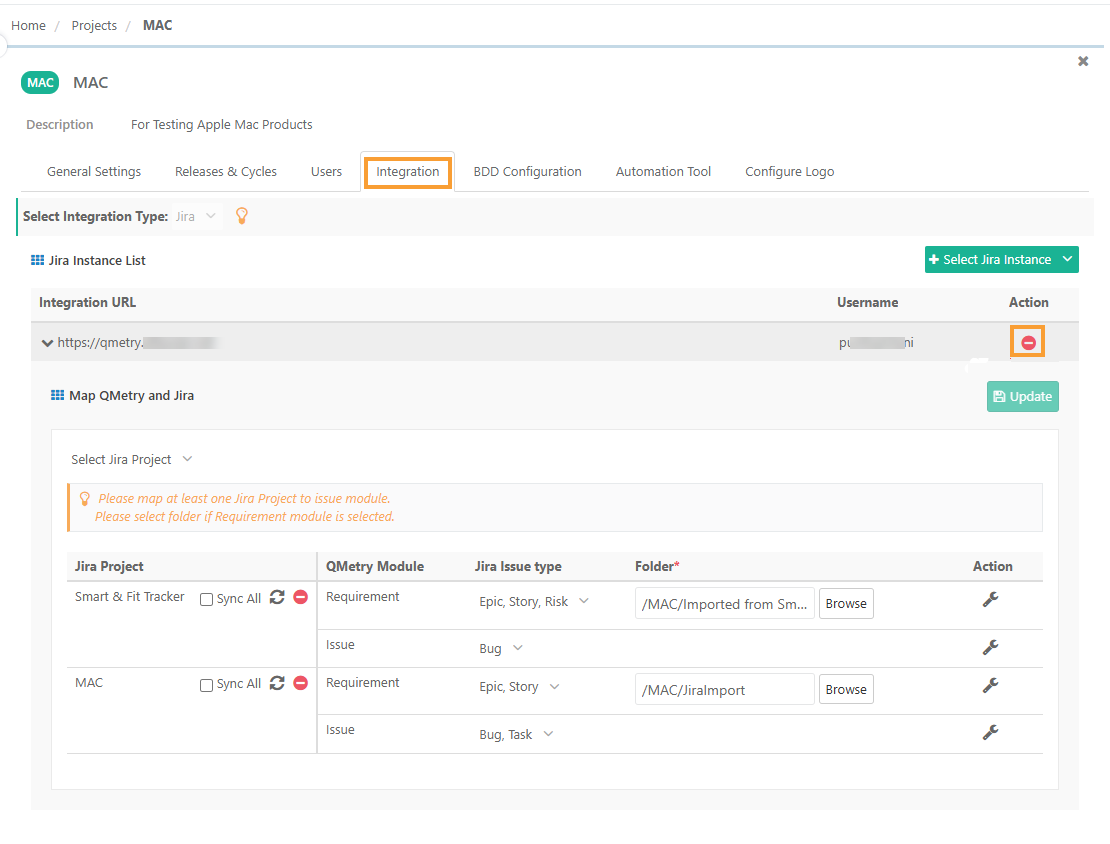Click the sync refresh icon for the MAC project
The height and width of the screenshot is (844, 1110).
pos(278,684)
